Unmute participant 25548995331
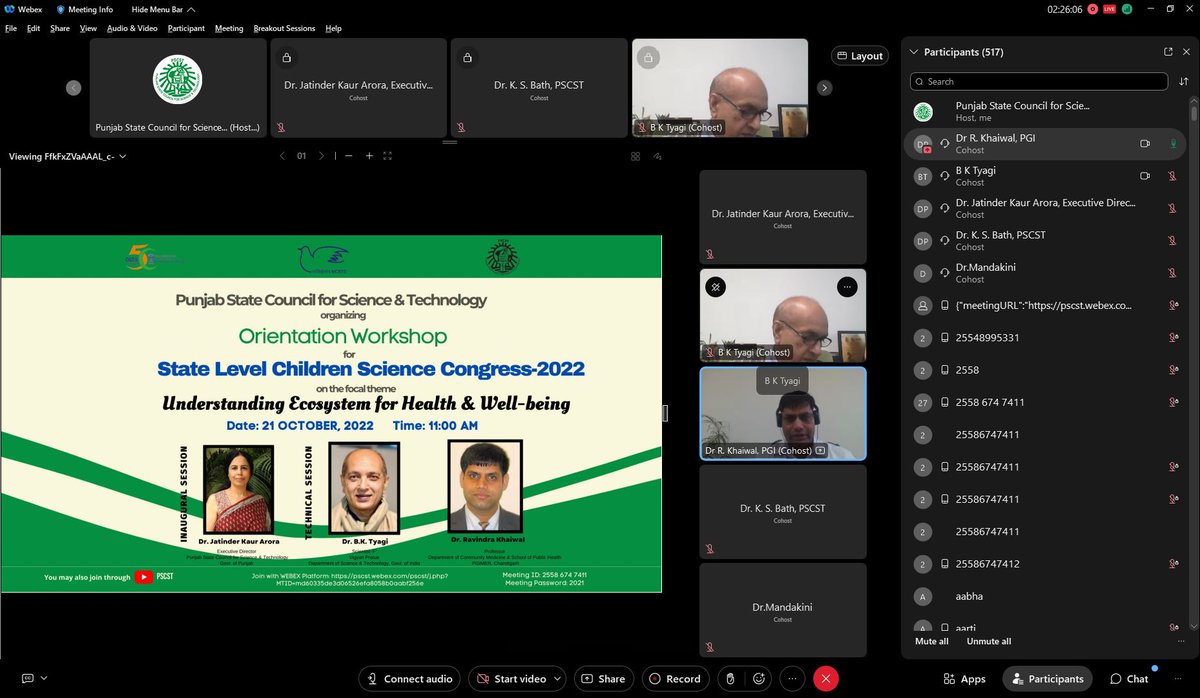Image resolution: width=1200 pixels, height=698 pixels. coord(1173,338)
